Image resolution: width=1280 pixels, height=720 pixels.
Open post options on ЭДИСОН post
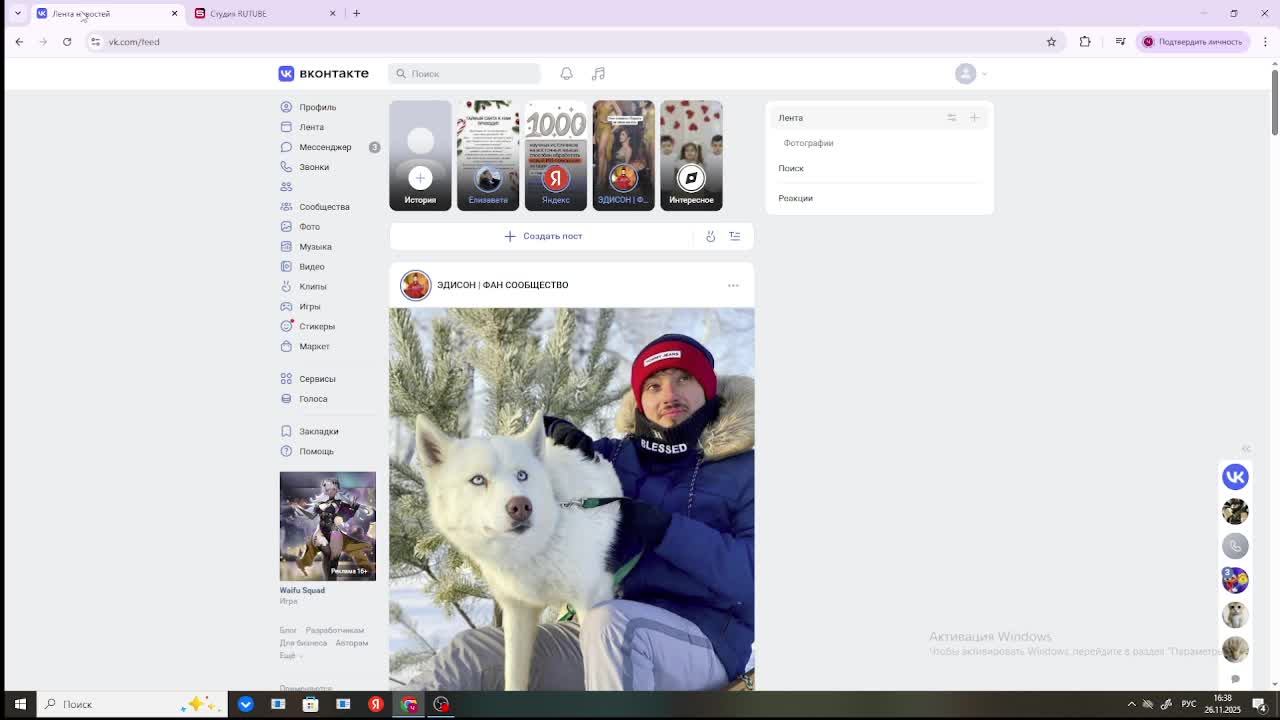click(x=733, y=286)
